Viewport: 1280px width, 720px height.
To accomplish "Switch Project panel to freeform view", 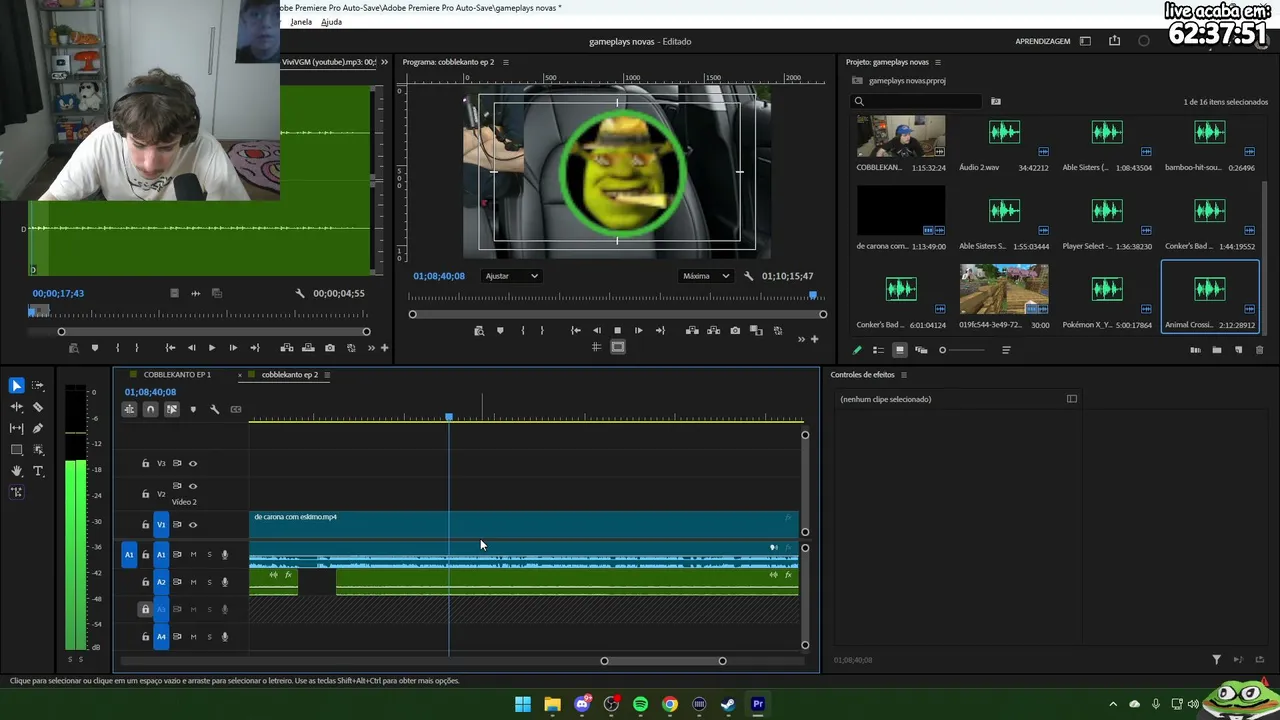I will coord(921,350).
